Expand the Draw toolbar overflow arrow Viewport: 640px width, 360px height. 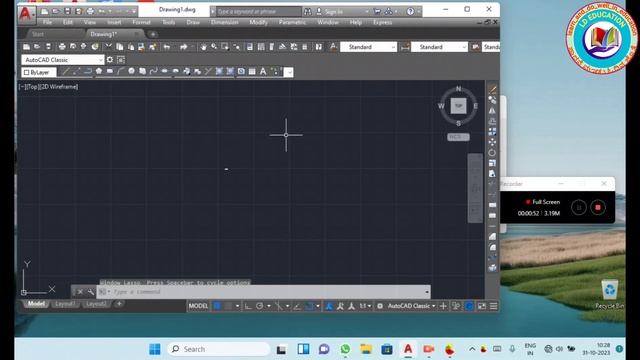(289, 72)
